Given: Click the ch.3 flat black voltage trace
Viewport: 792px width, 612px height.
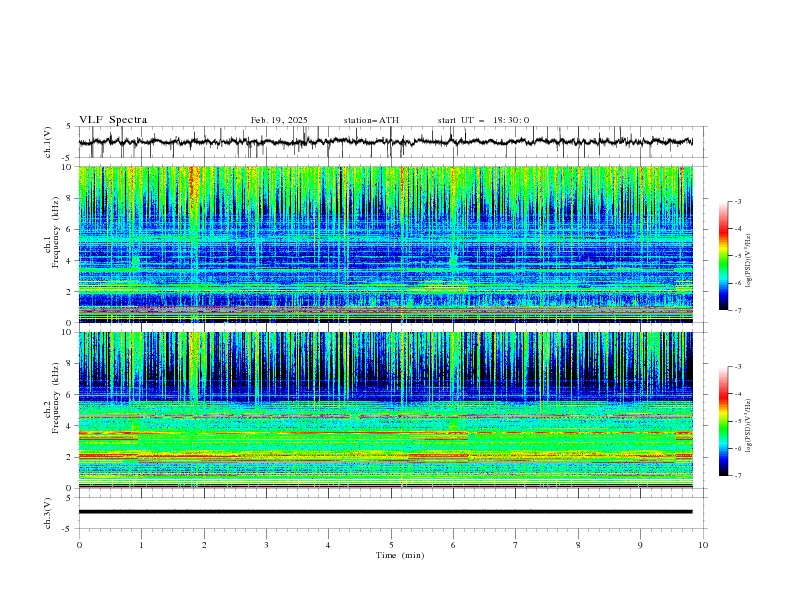Looking at the screenshot, I should tap(385, 512).
